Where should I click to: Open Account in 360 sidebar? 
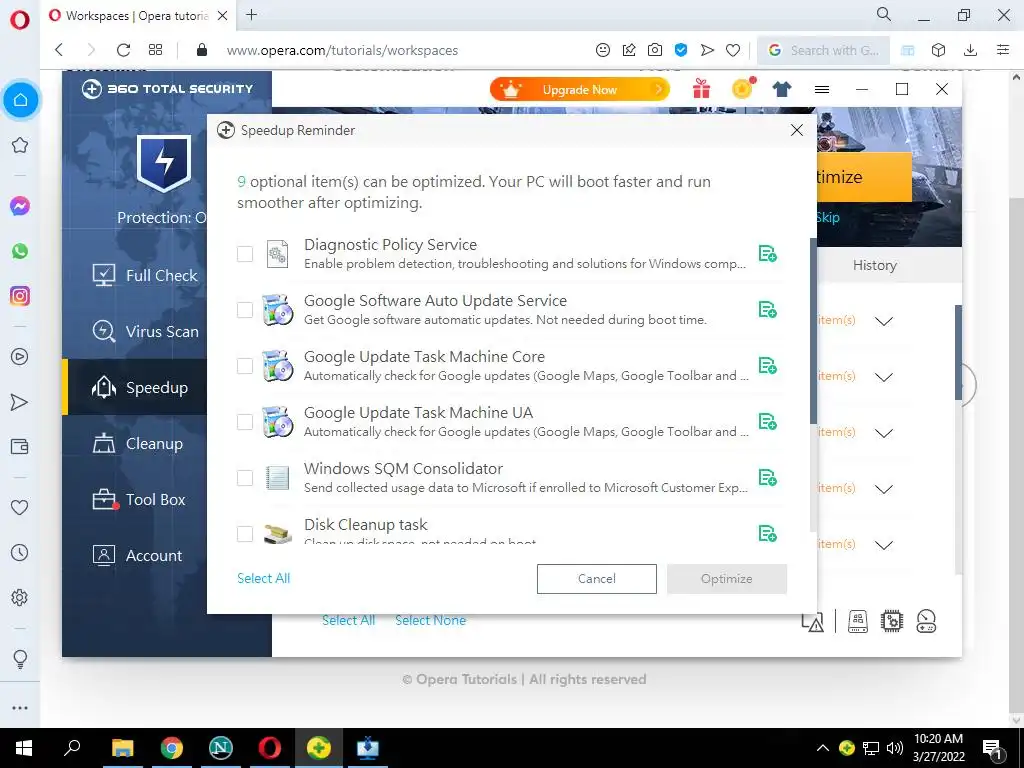(135, 556)
